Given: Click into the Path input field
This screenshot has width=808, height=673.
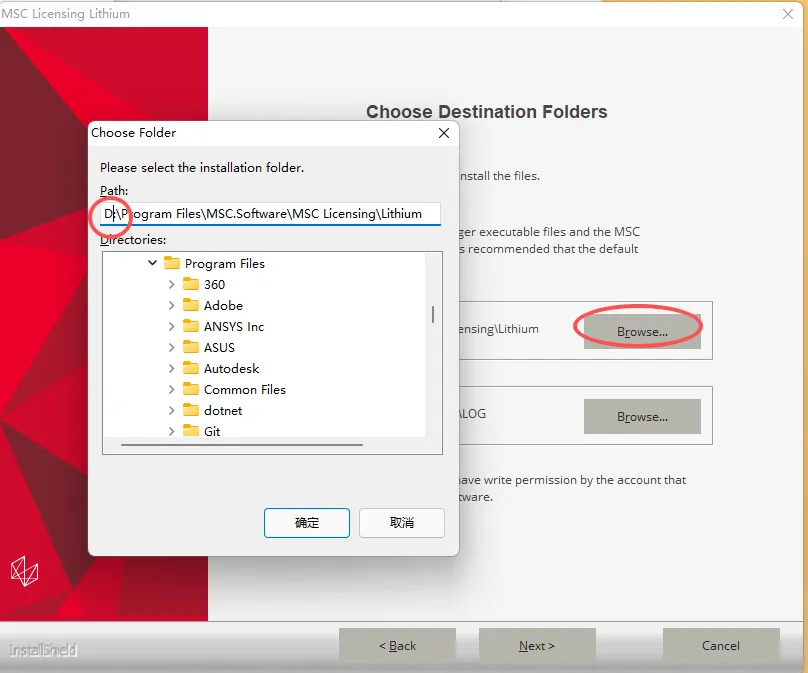Looking at the screenshot, I should [x=271, y=214].
